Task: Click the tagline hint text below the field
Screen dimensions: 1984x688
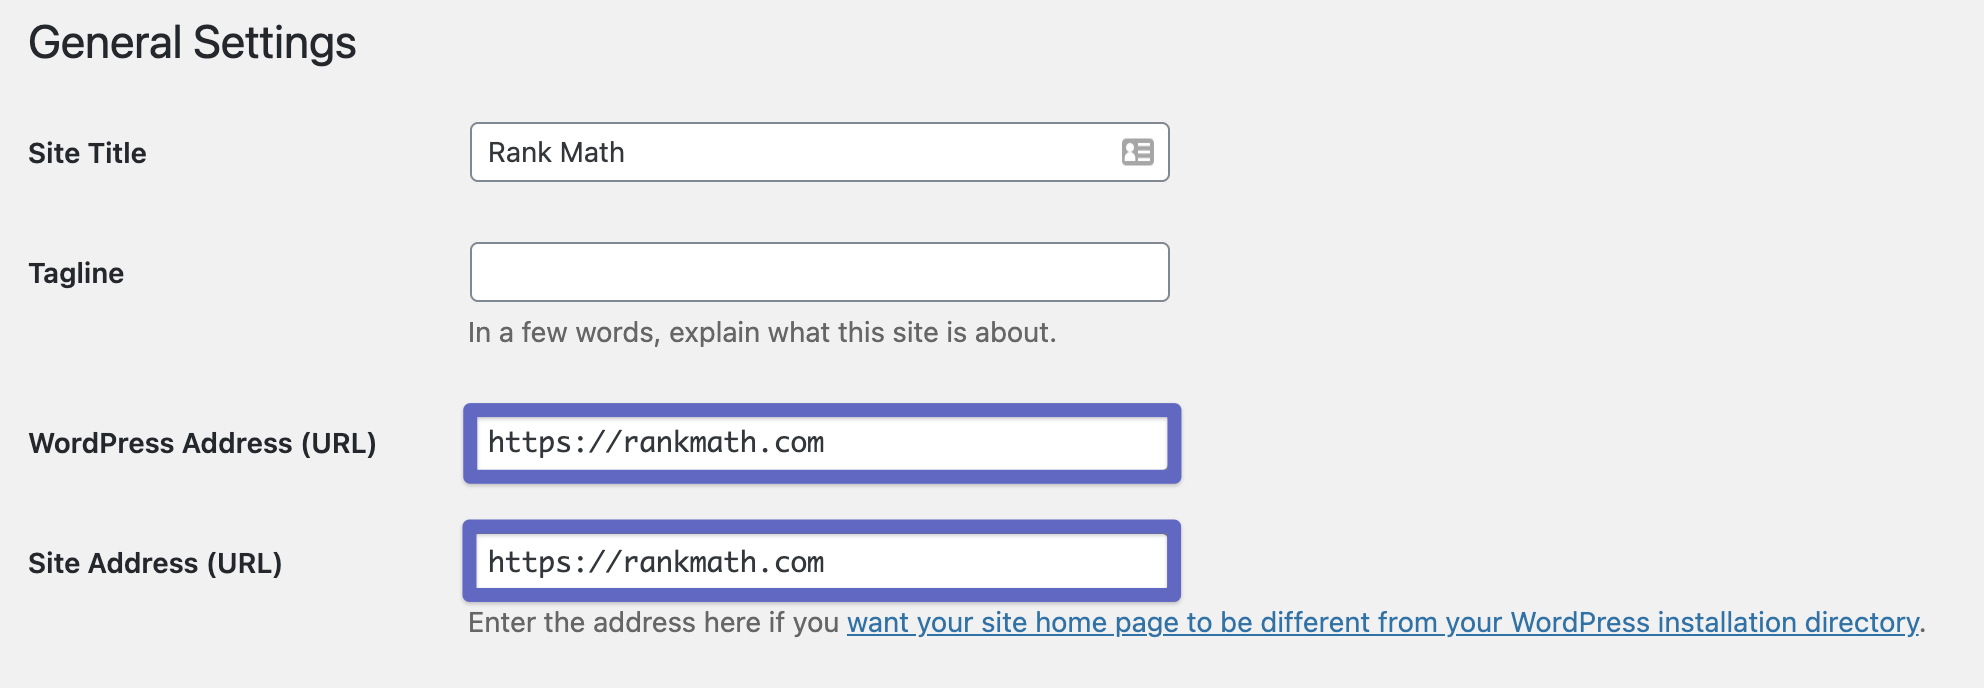Action: click(762, 332)
